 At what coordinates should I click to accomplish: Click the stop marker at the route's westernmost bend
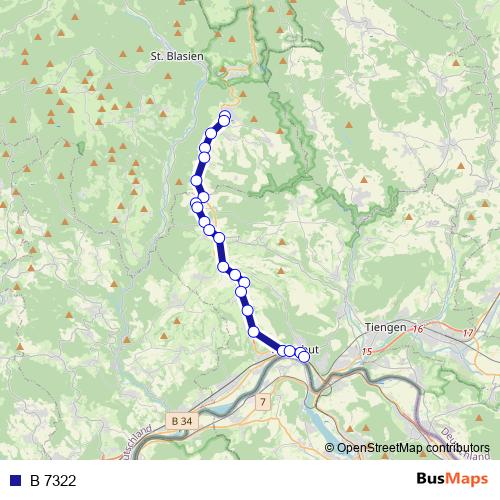pyautogui.click(x=196, y=181)
